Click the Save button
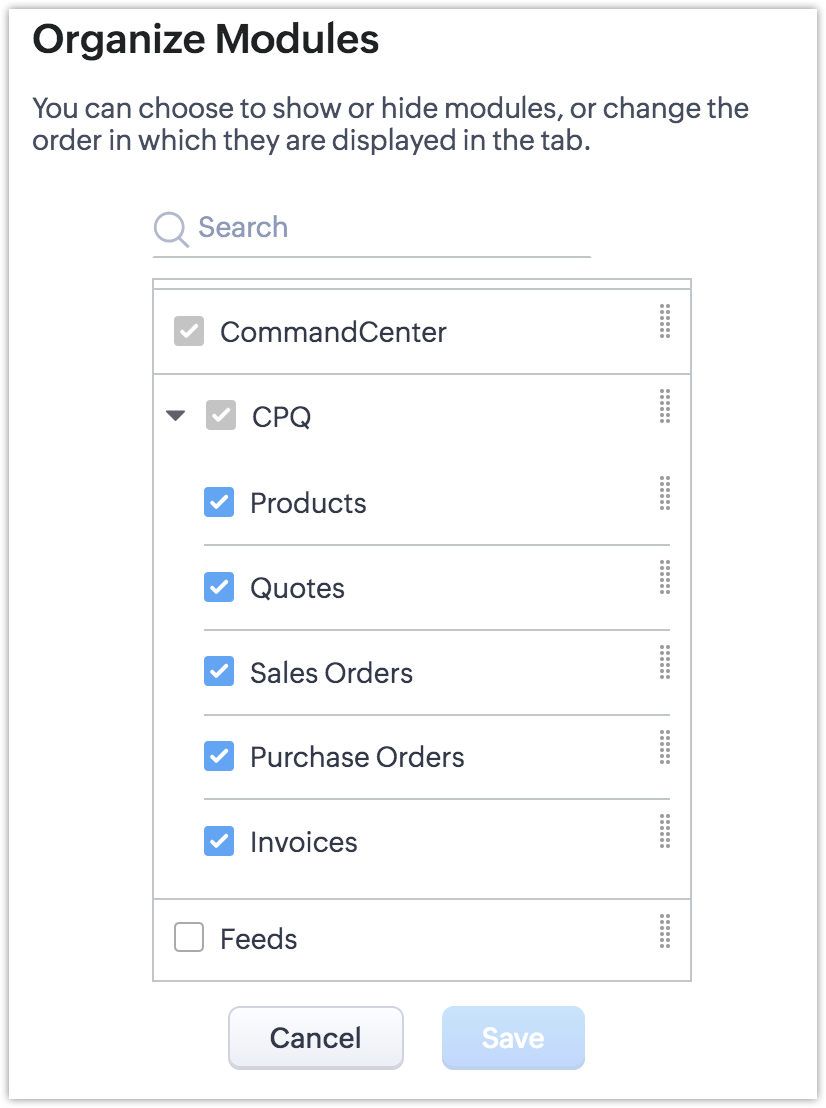 [513, 1038]
